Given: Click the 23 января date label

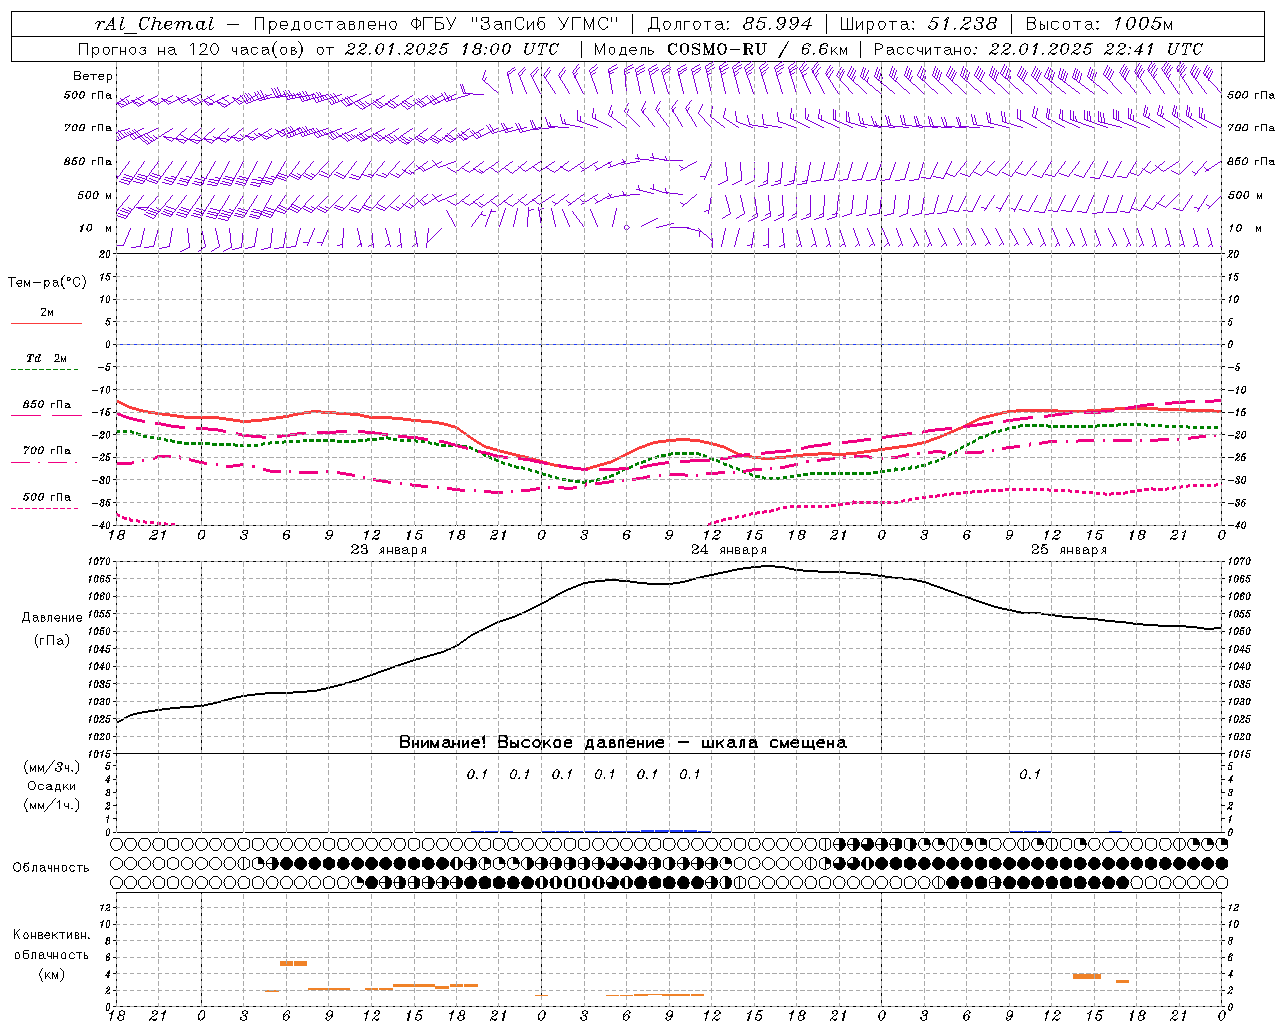Looking at the screenshot, I should [x=388, y=550].
